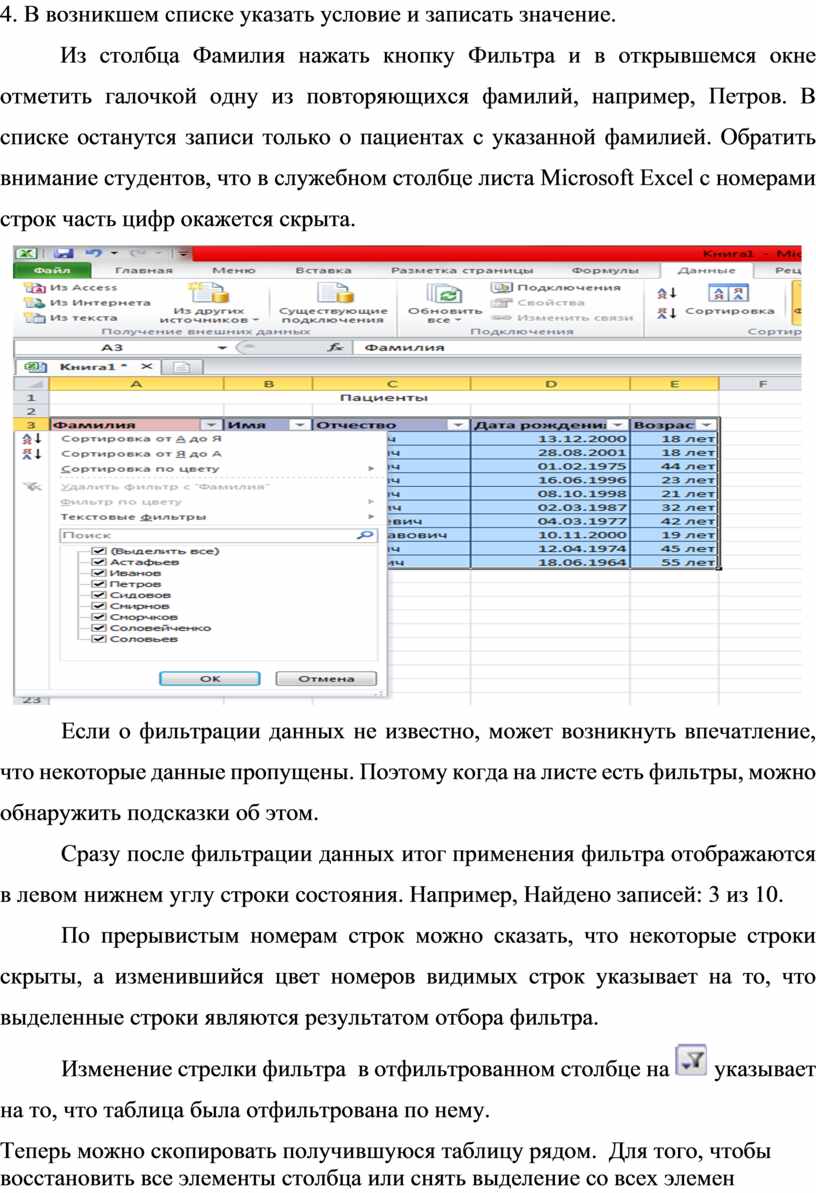The image size is (816, 1193).
Task: Click the select-all corner of the sheet
Action: click(31, 384)
